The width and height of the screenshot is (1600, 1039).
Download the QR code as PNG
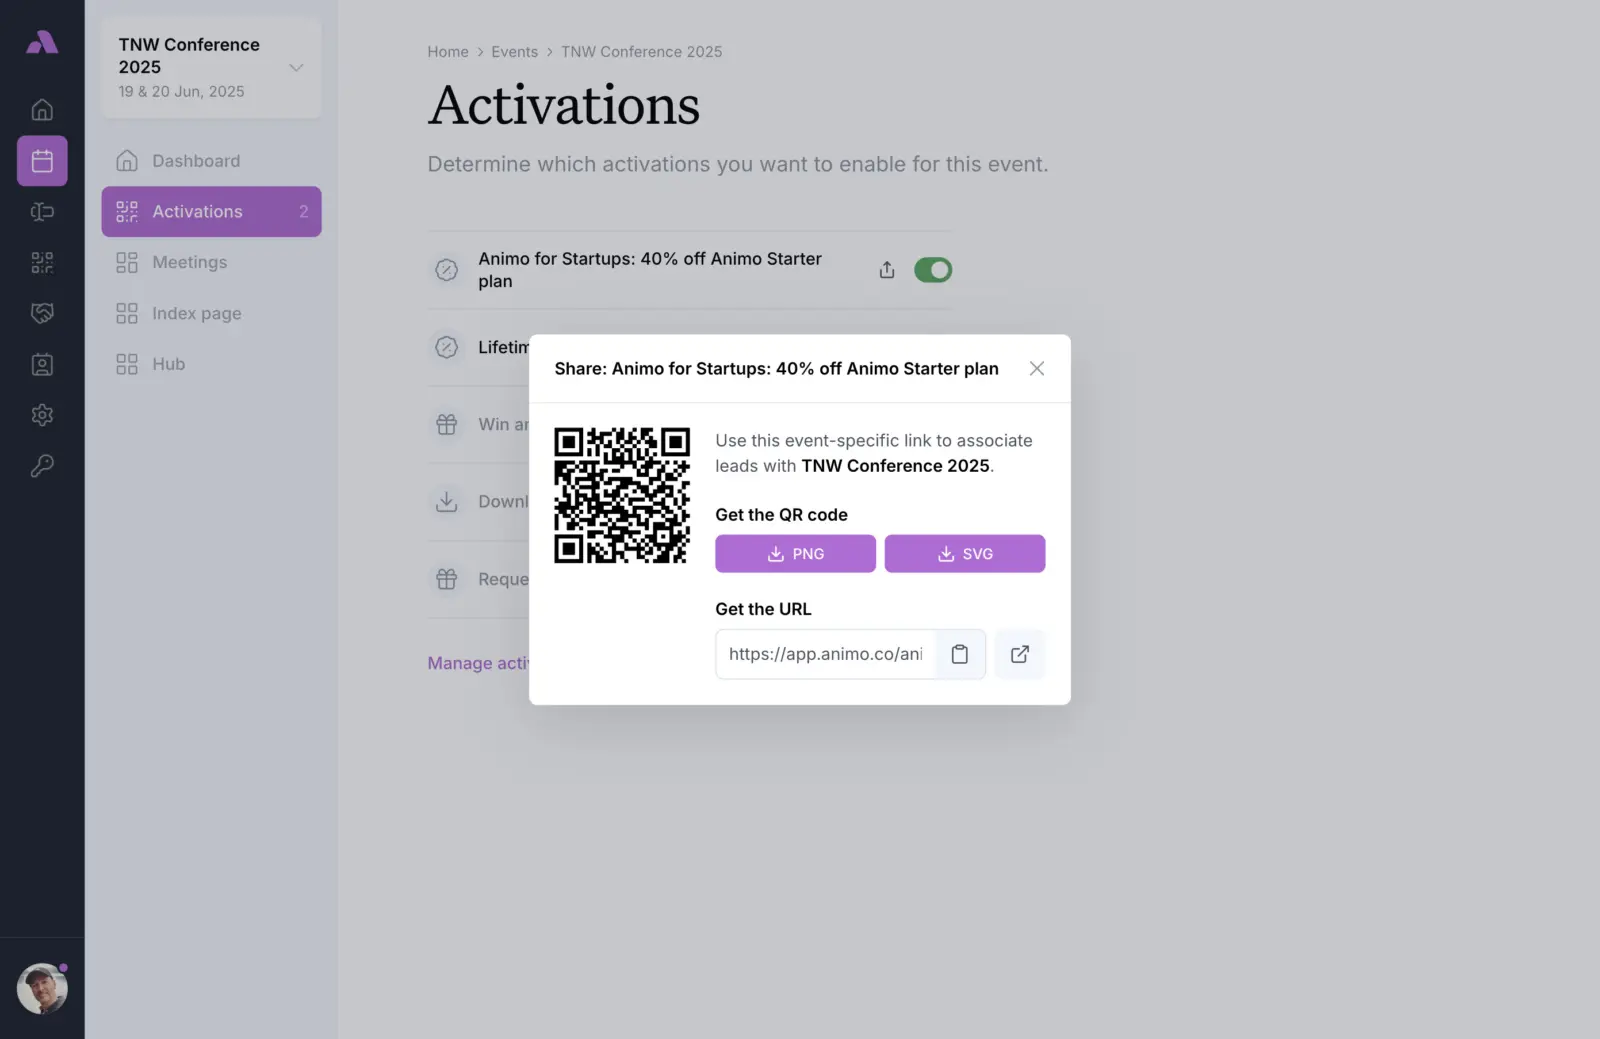tap(794, 553)
